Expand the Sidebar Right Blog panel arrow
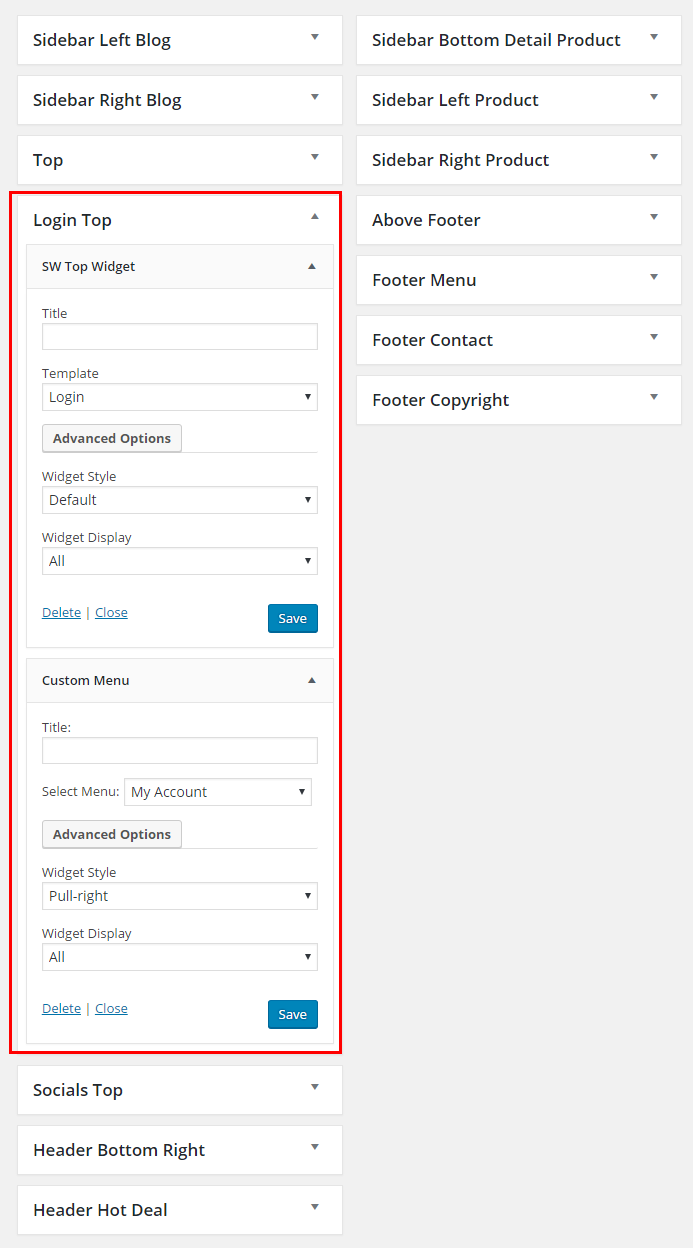This screenshot has width=693, height=1248. (x=314, y=98)
